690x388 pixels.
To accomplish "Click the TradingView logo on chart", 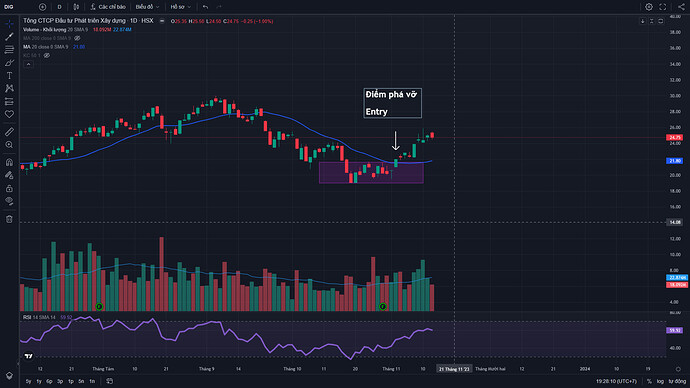I will tap(29, 356).
